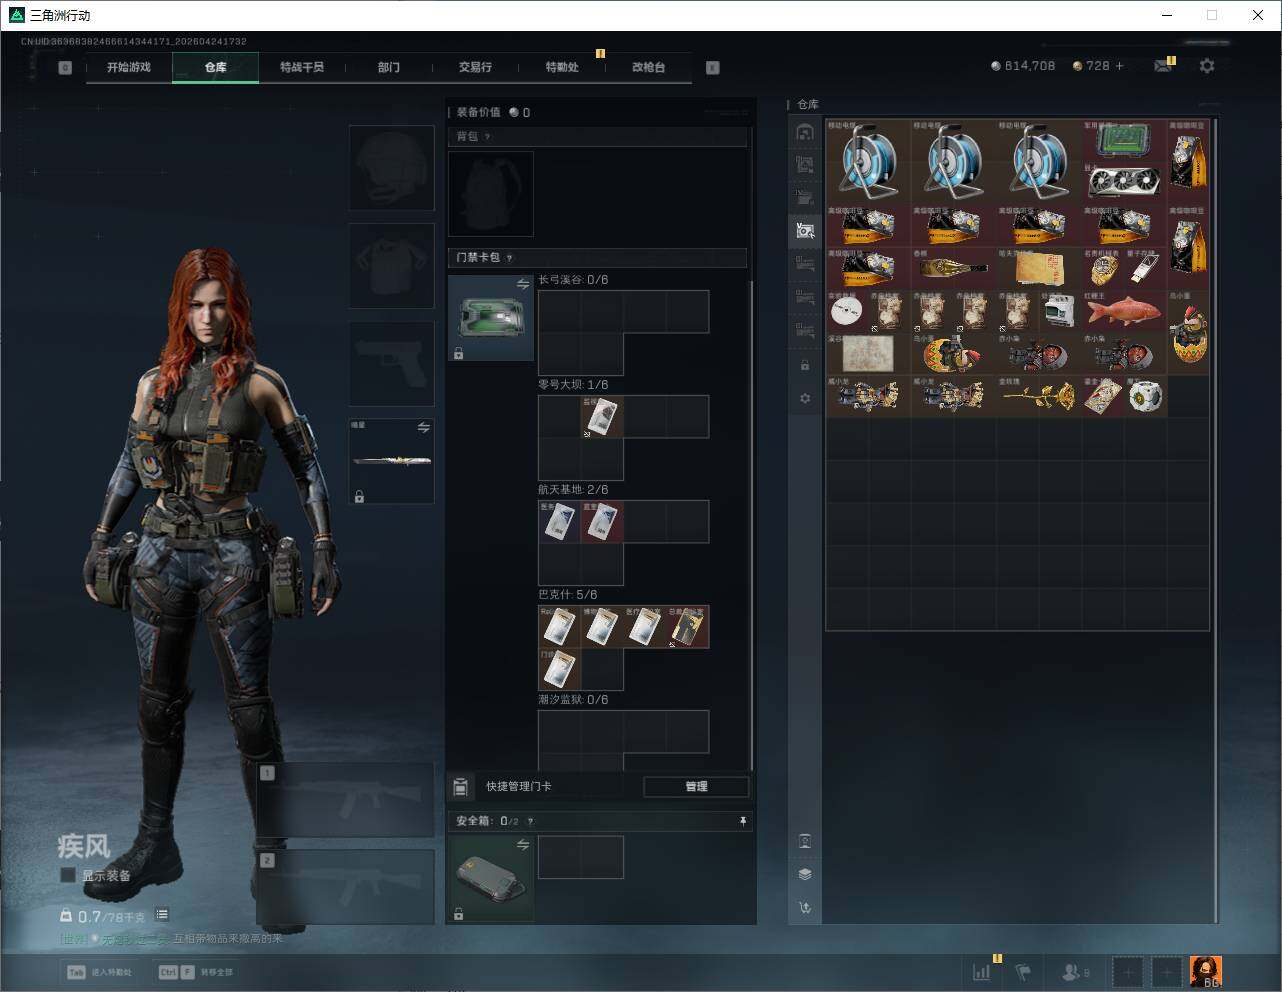
Task: Open the settings gear in top bar
Action: [x=1207, y=66]
